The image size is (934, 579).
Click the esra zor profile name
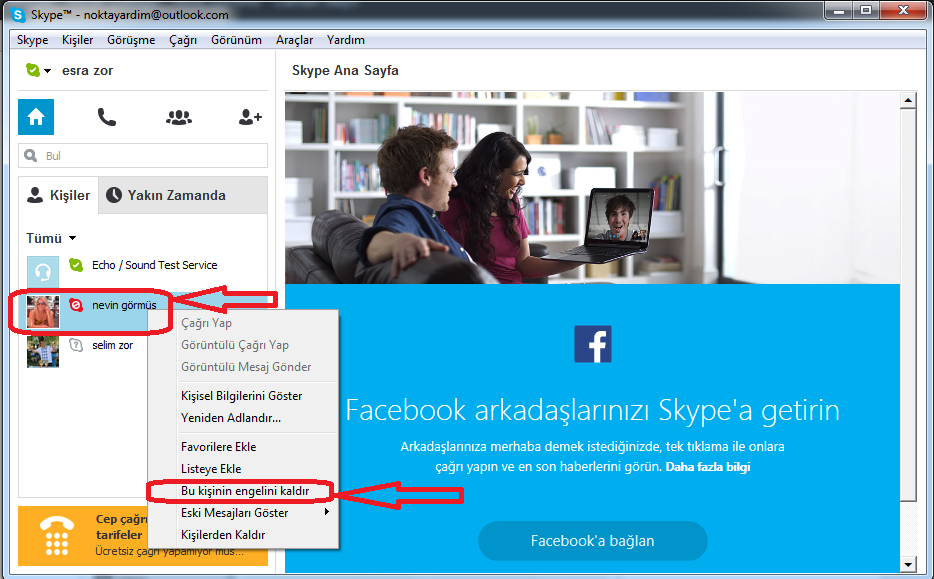coord(88,70)
